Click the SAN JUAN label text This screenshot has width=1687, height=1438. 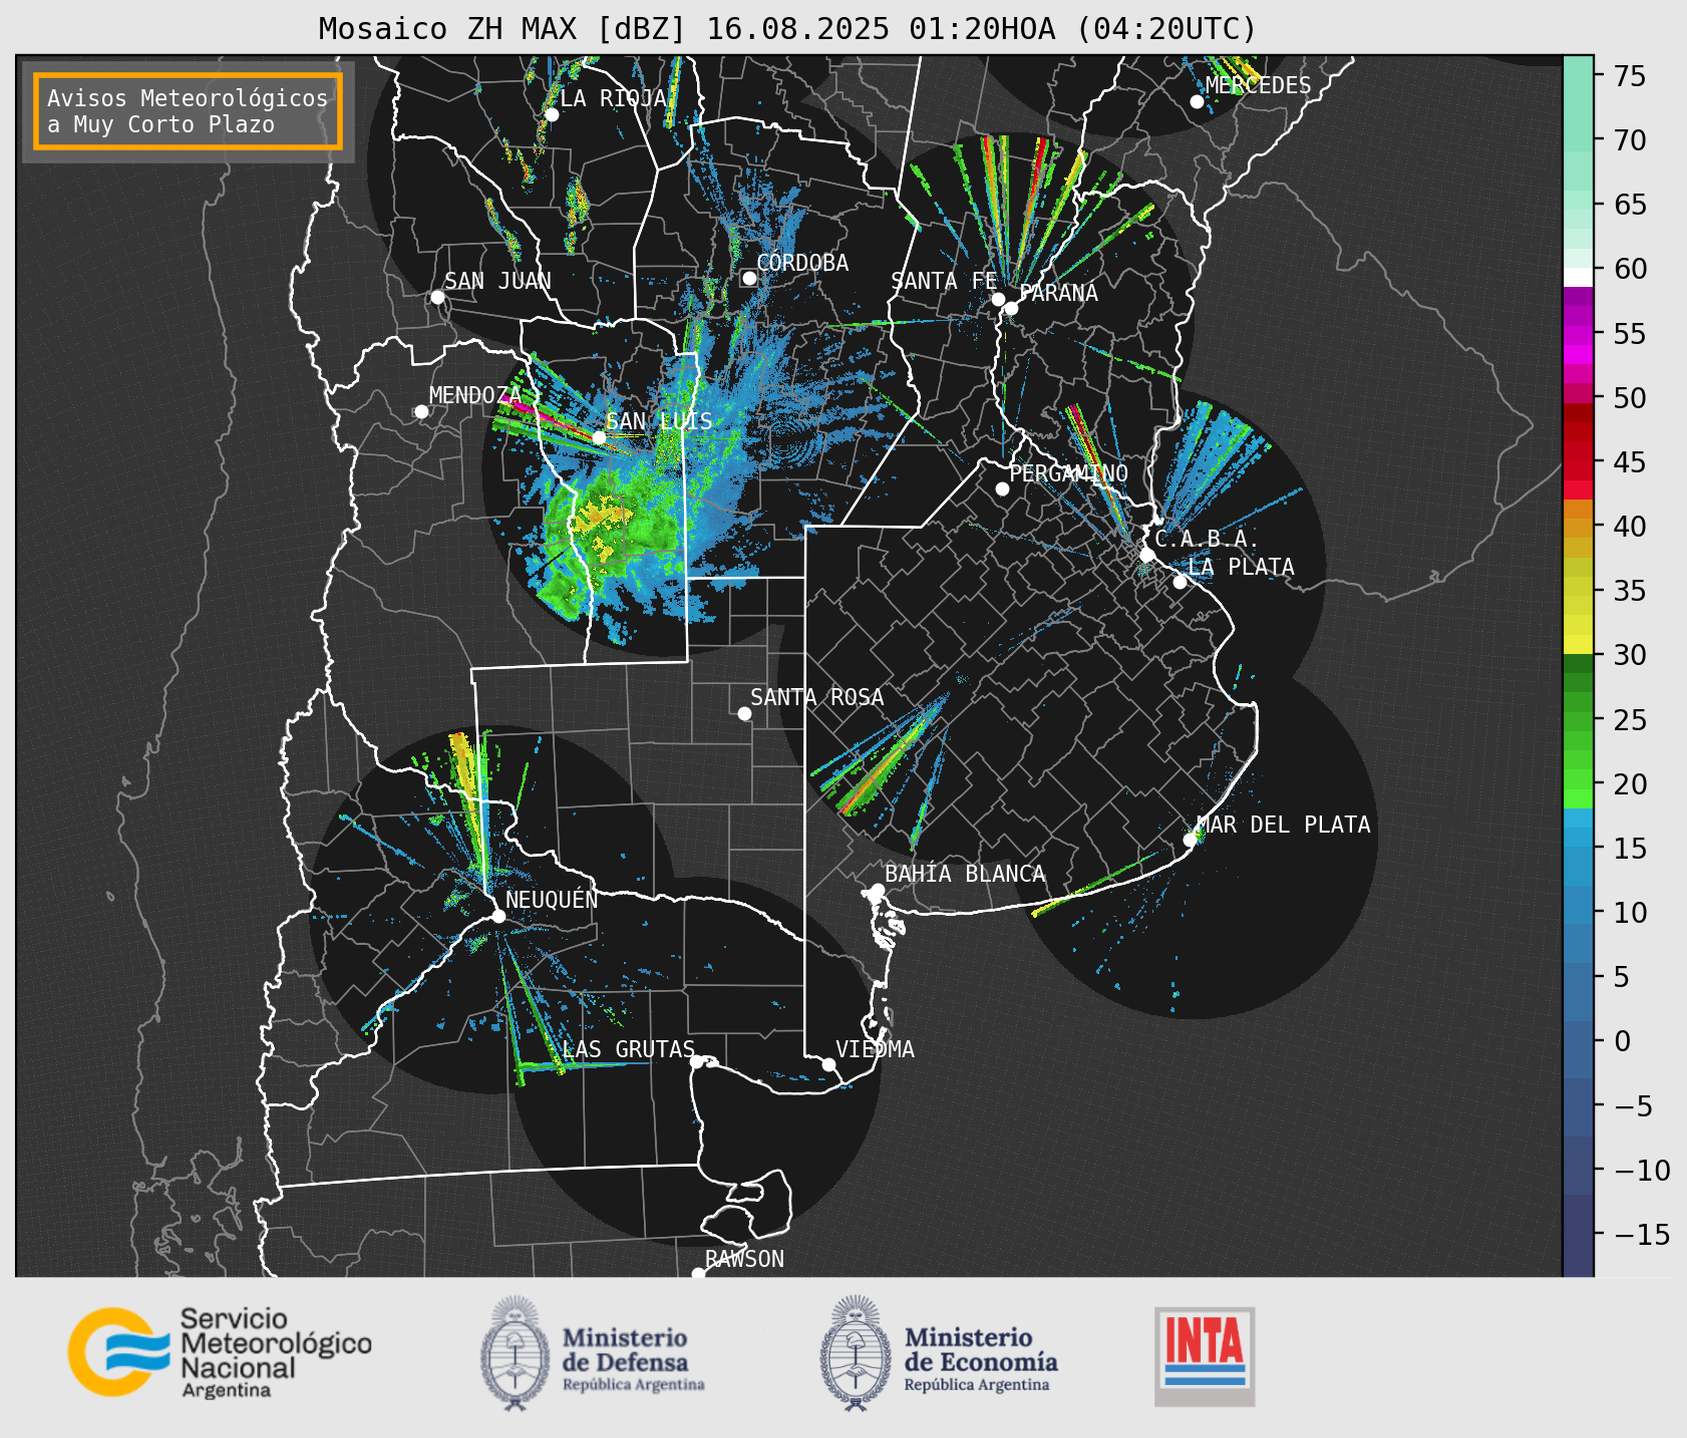coord(498,281)
